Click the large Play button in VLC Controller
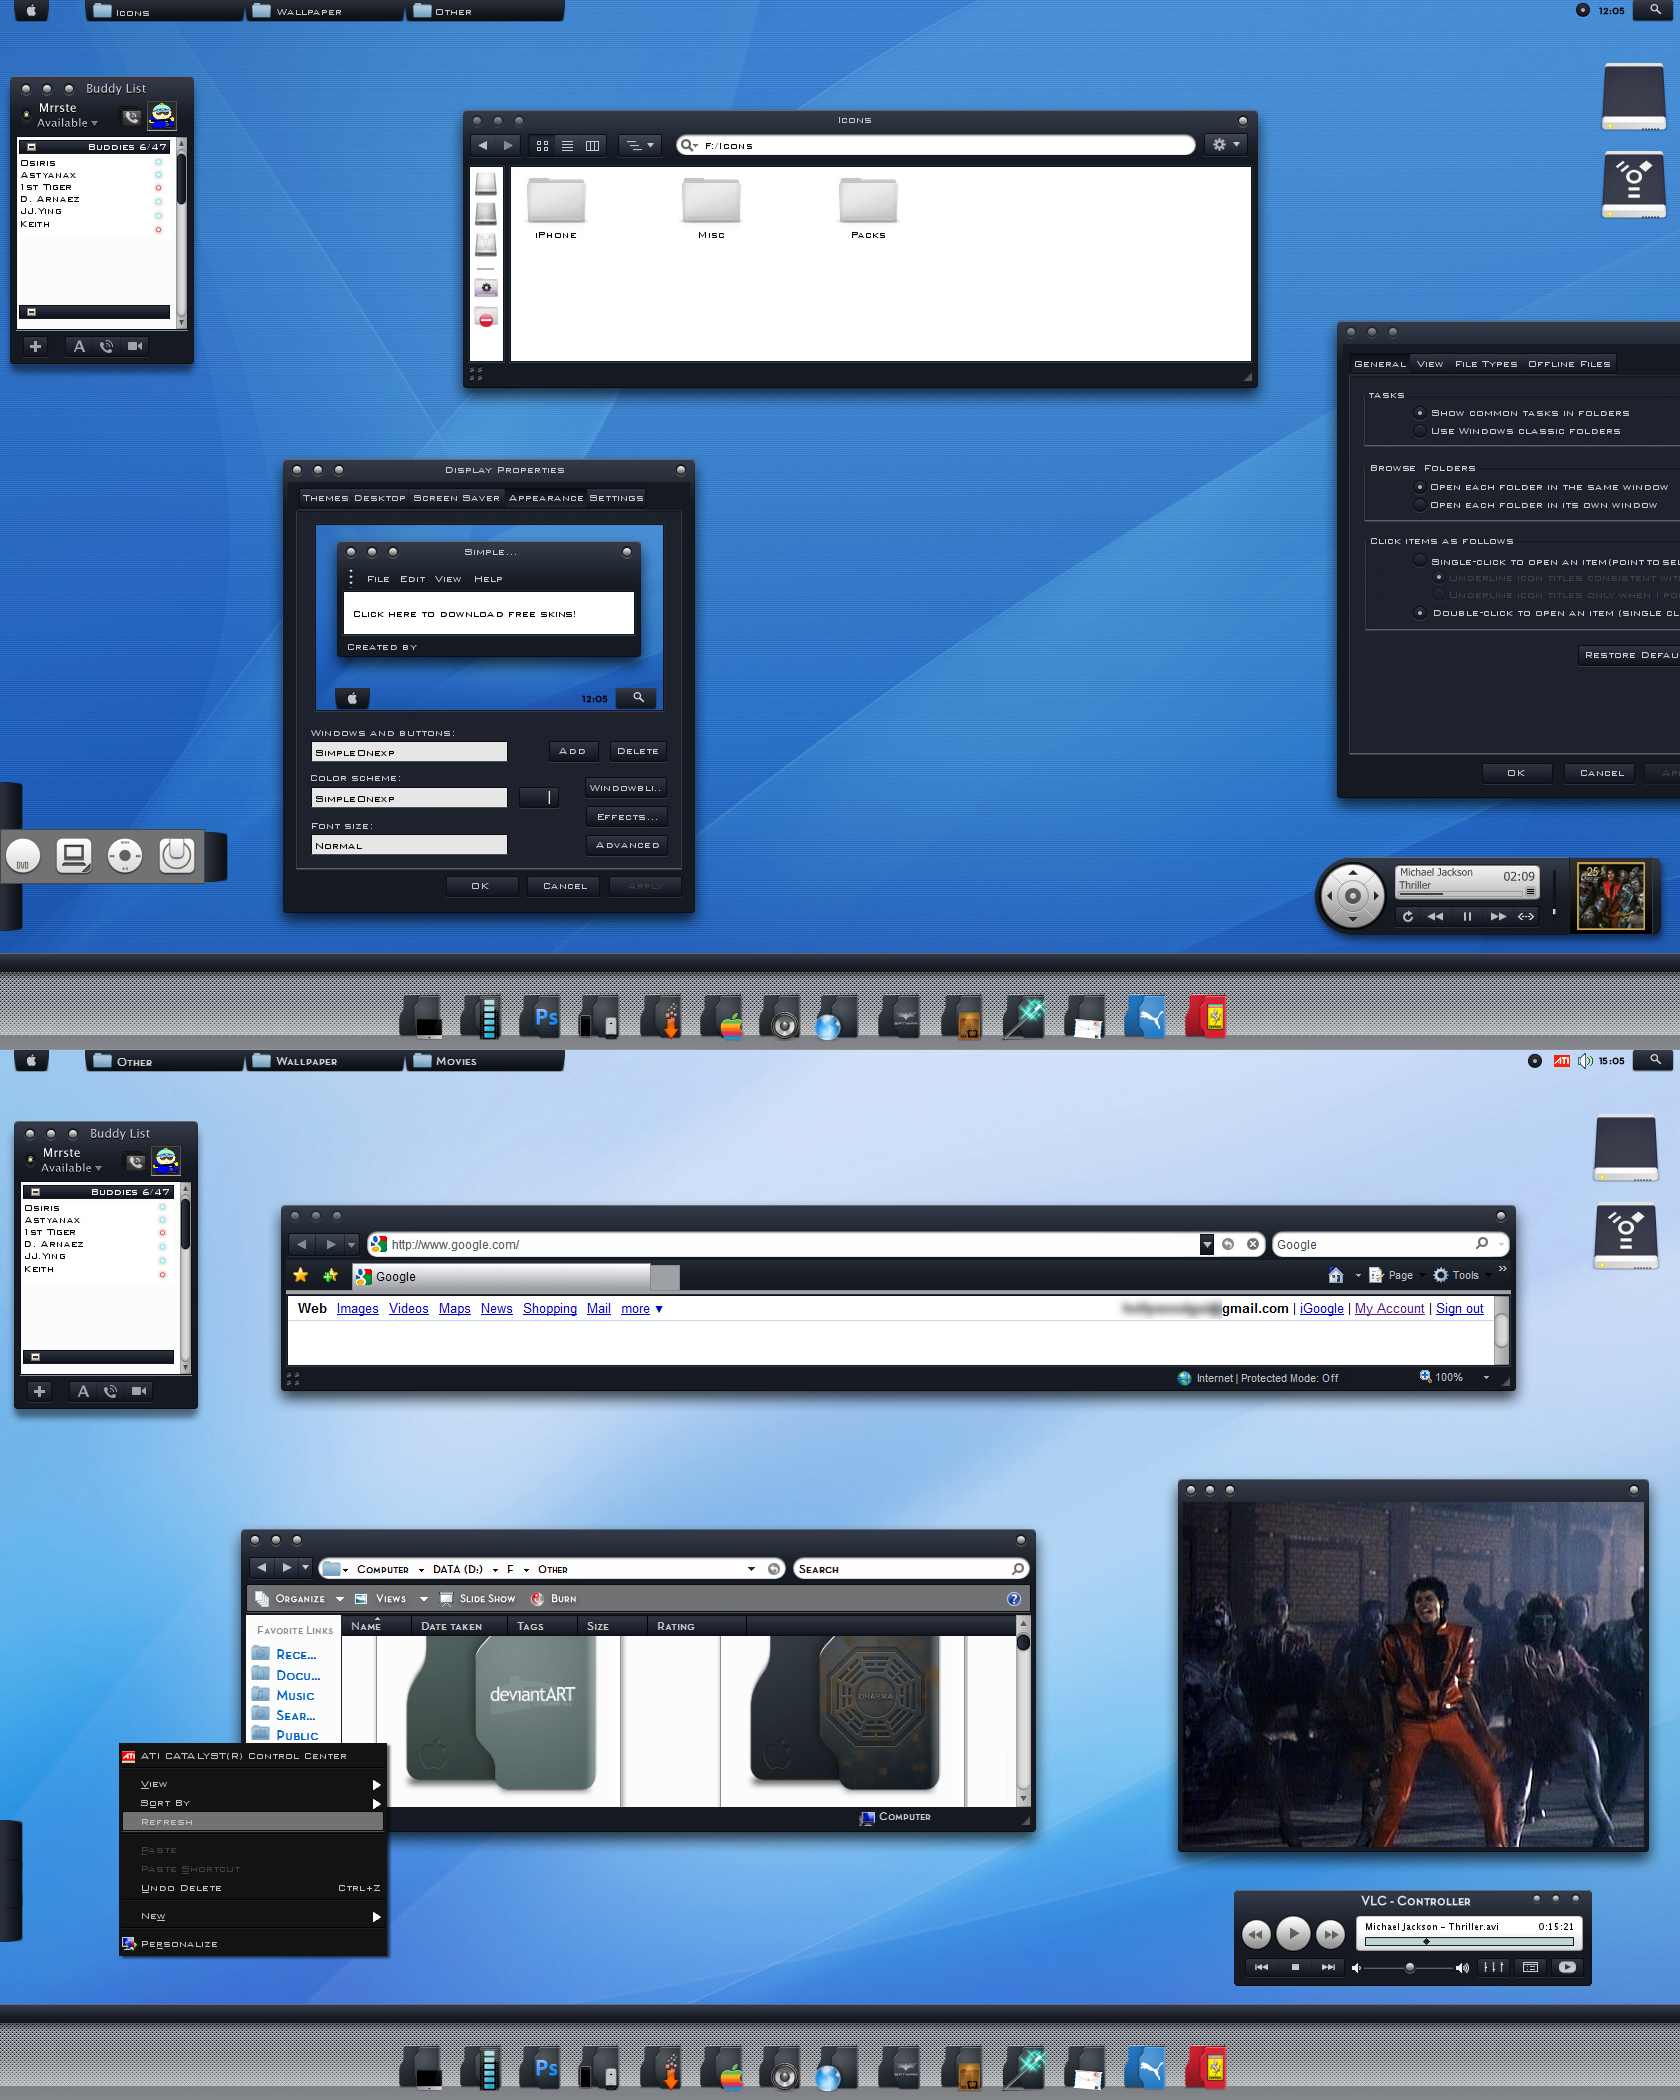 [x=1293, y=1933]
